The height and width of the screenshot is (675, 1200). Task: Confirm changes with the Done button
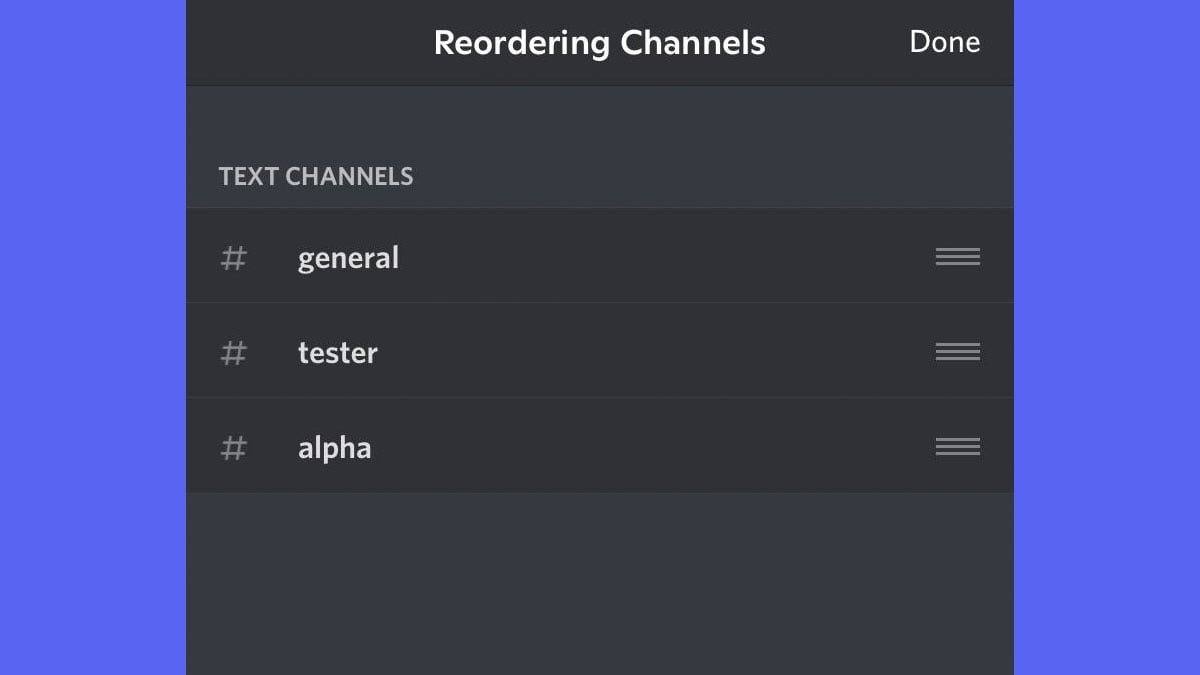(x=944, y=42)
